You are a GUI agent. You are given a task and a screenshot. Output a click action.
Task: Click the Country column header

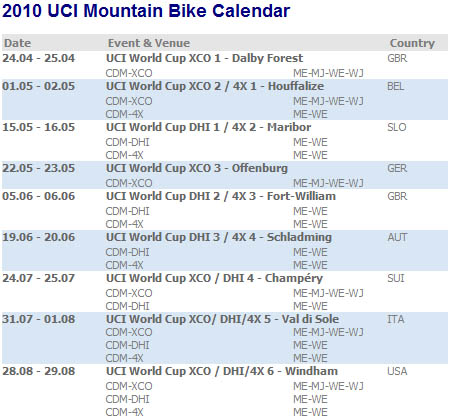click(x=412, y=43)
